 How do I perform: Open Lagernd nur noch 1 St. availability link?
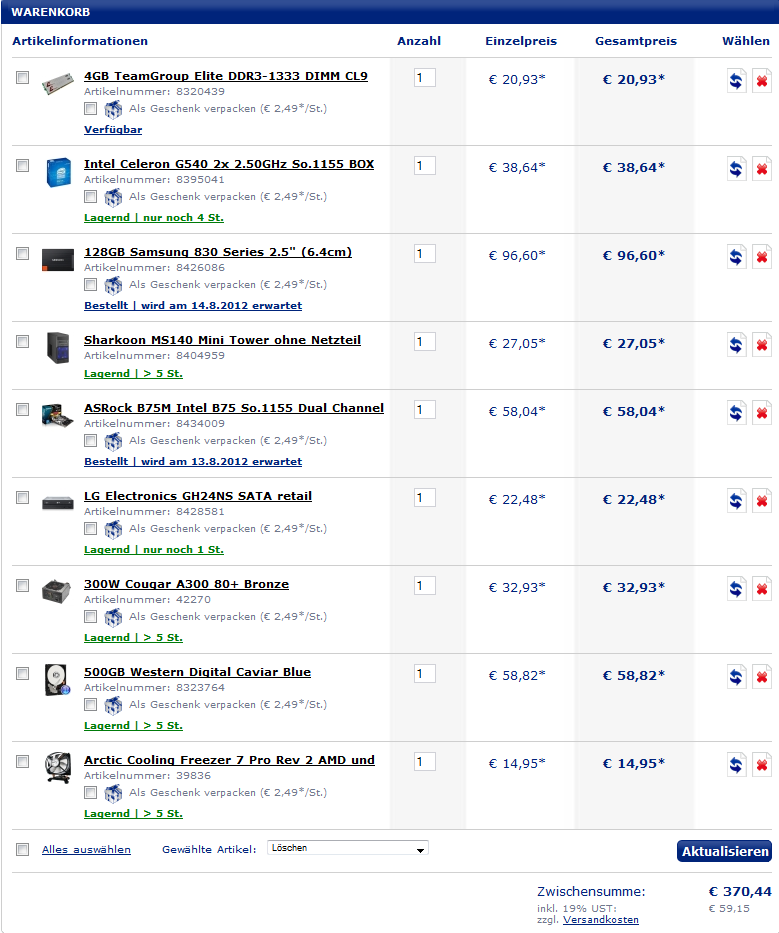(154, 549)
